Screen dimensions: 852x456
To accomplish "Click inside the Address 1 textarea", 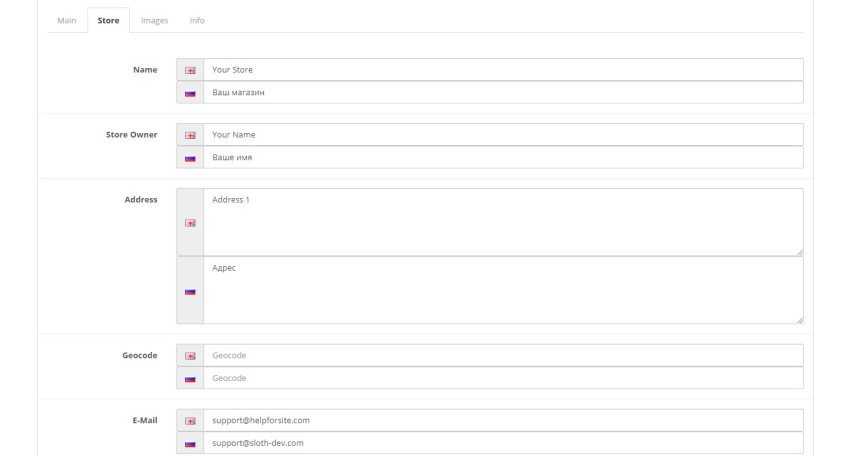I will pyautogui.click(x=503, y=222).
